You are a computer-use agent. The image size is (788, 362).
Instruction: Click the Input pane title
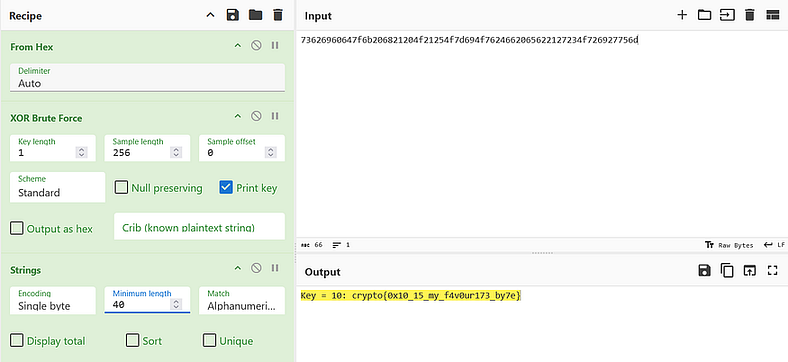[x=318, y=16]
